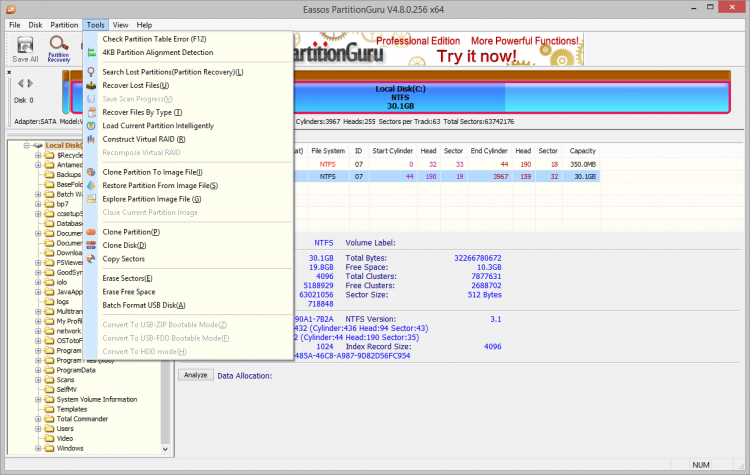
Task: Click the tree scrollbar down arrow
Action: pos(165,449)
